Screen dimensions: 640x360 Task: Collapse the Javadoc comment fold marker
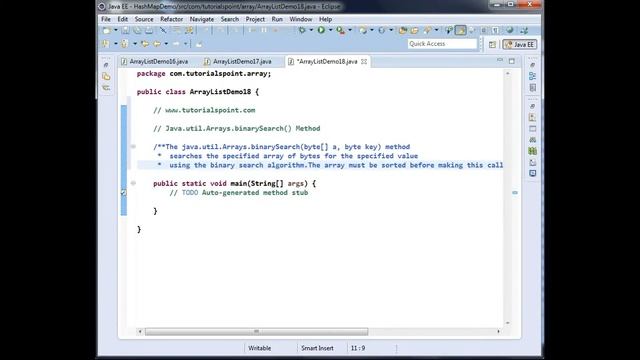pos(133,147)
